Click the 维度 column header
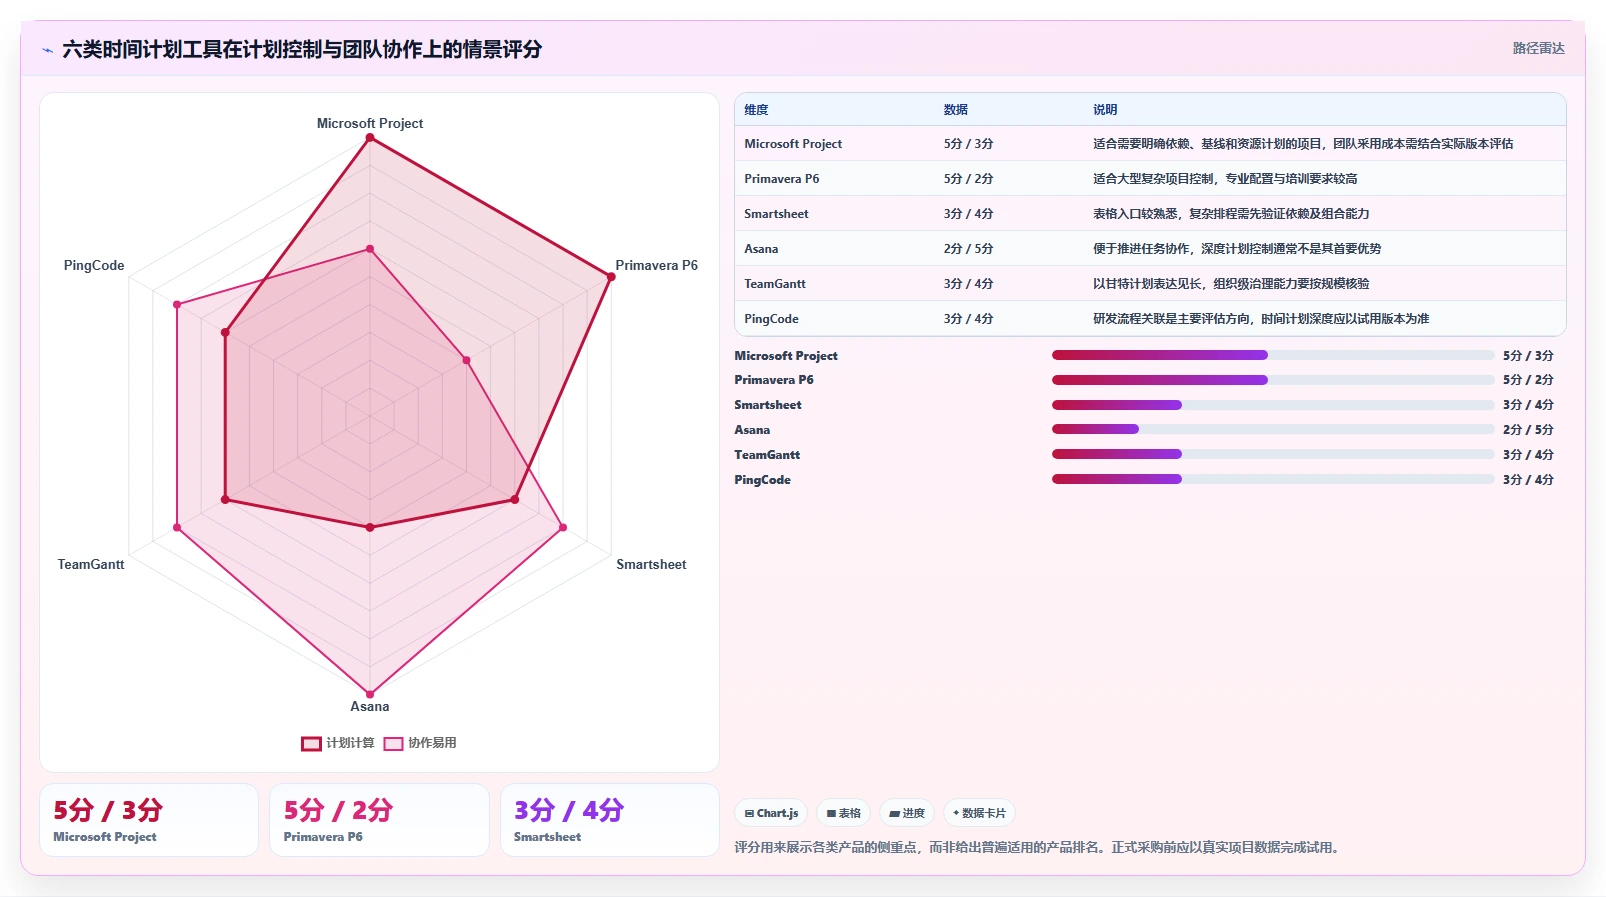 click(x=756, y=110)
